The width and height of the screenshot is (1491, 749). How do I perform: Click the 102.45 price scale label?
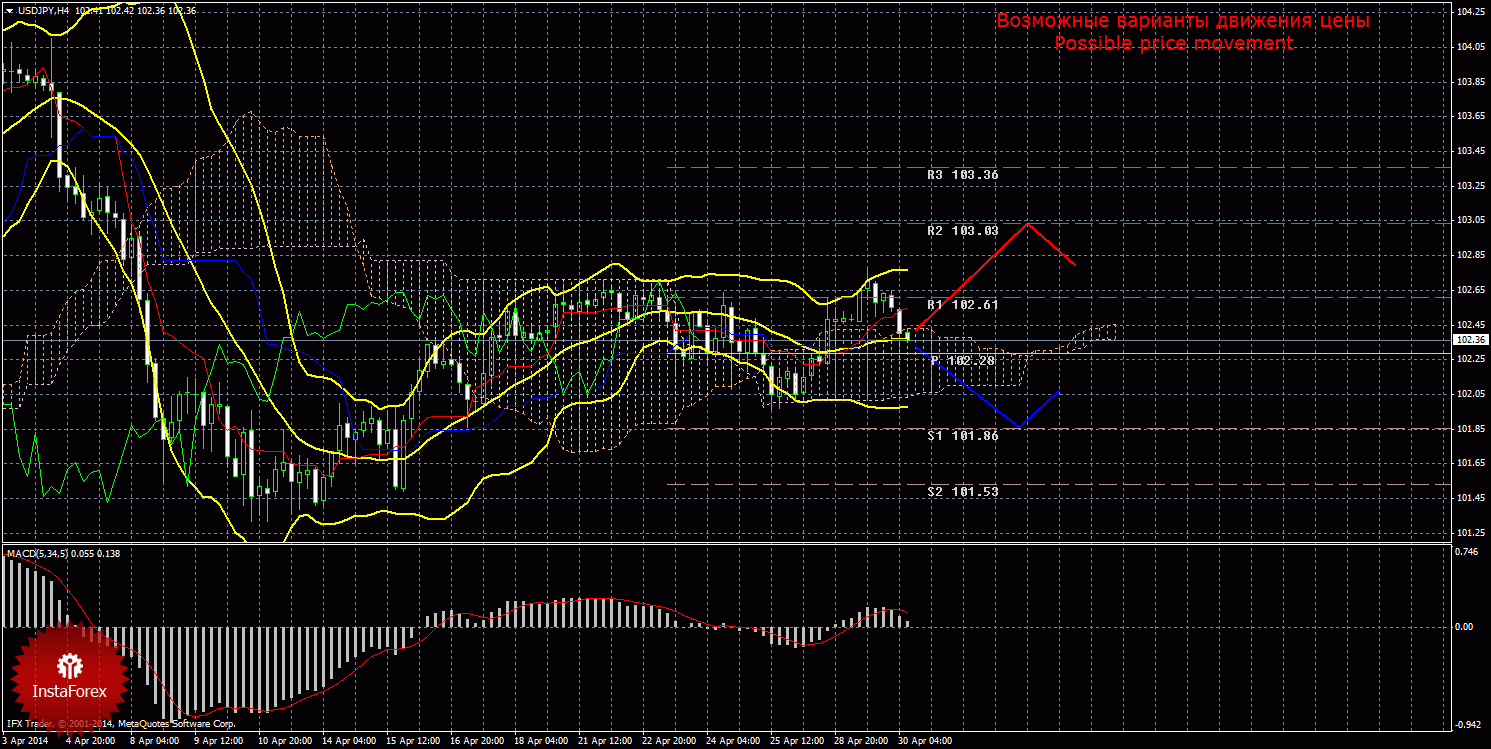coord(1470,324)
